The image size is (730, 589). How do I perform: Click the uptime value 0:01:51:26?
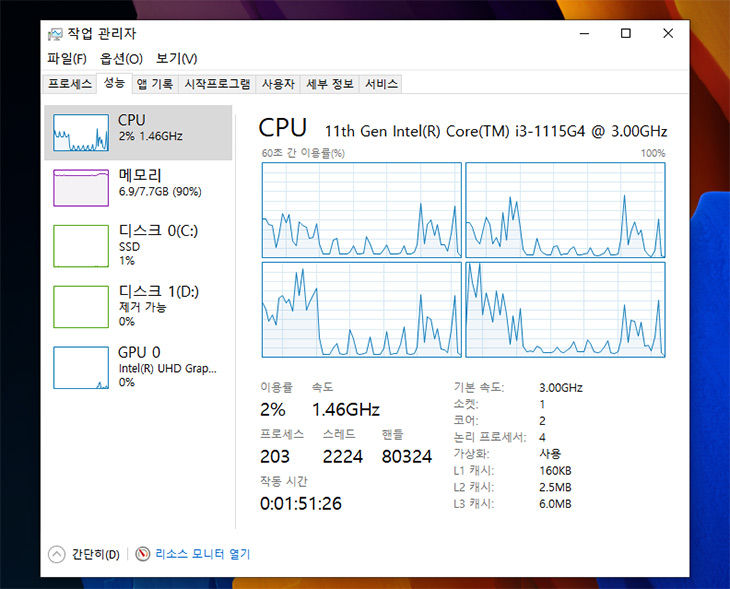[301, 503]
